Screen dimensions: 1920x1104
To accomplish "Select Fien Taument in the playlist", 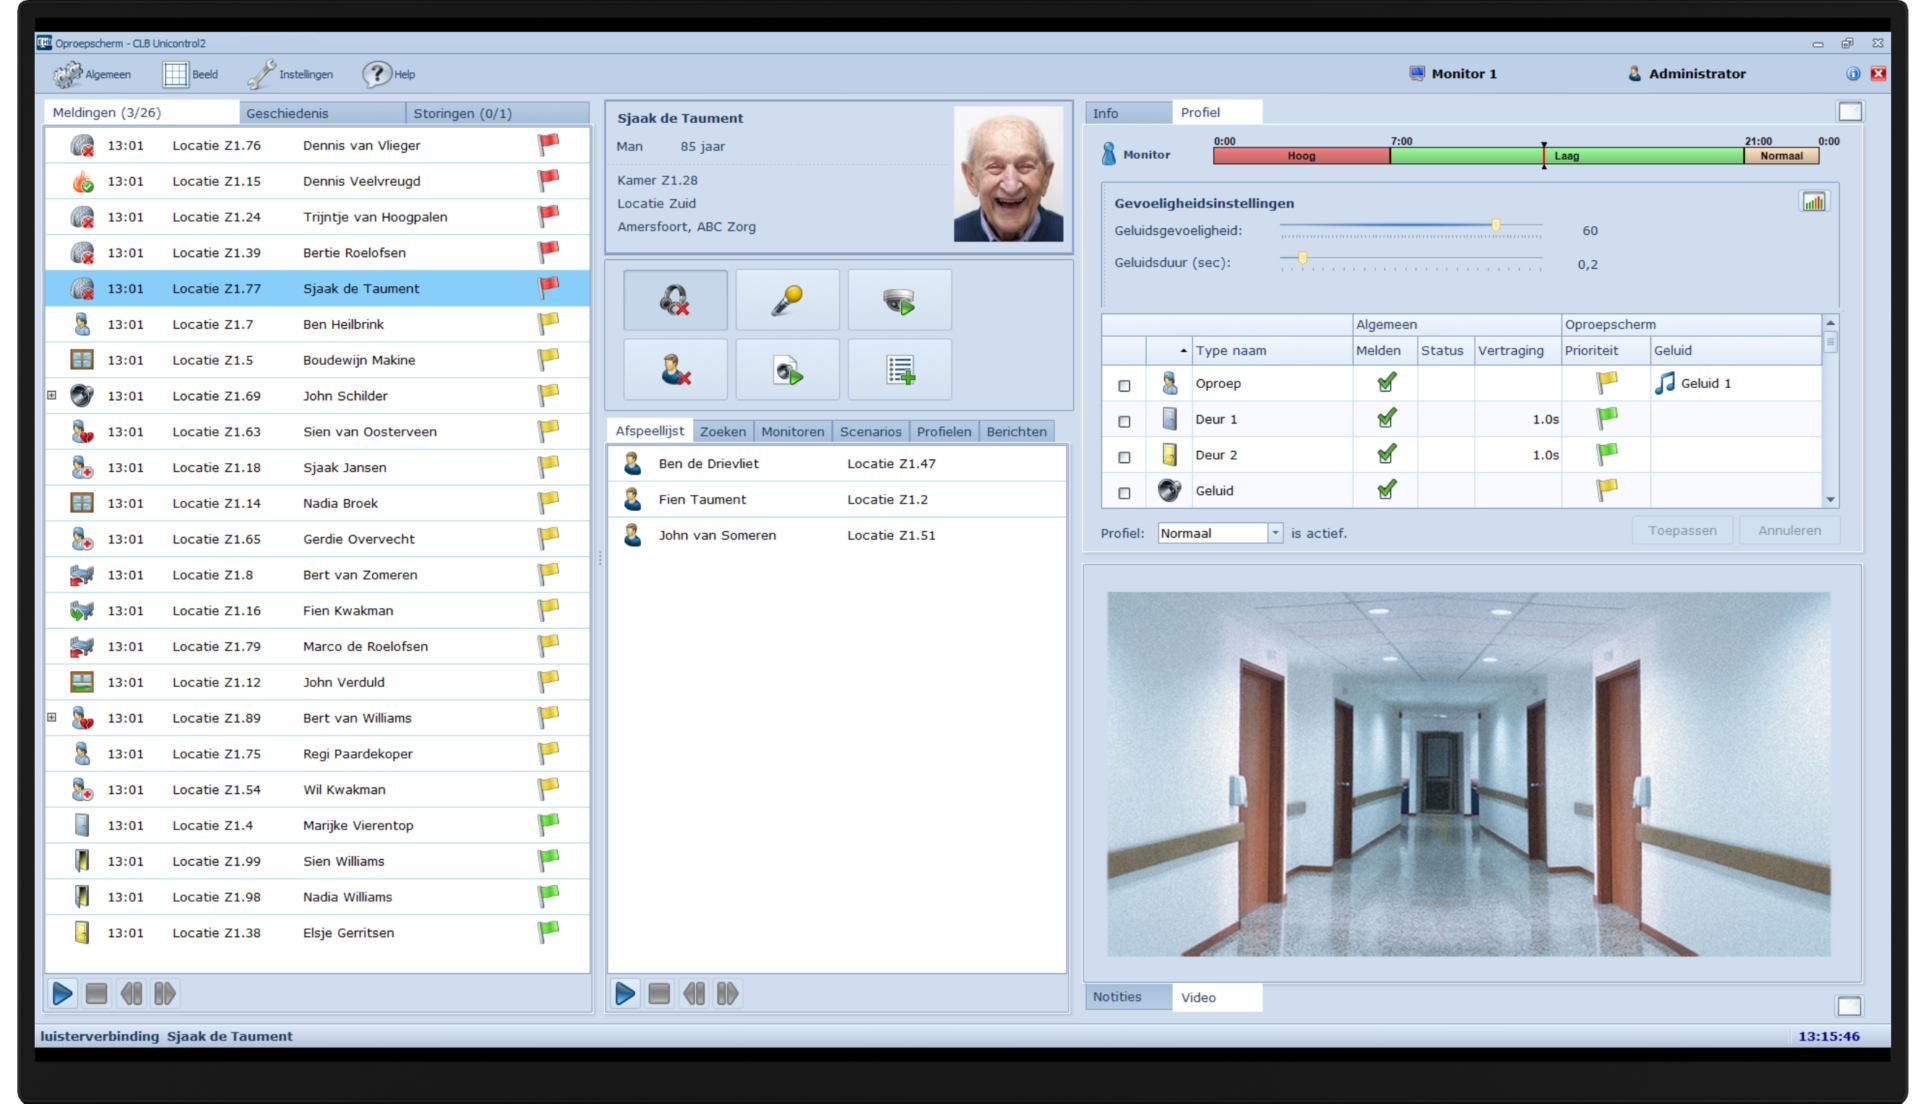I will pyautogui.click(x=702, y=500).
